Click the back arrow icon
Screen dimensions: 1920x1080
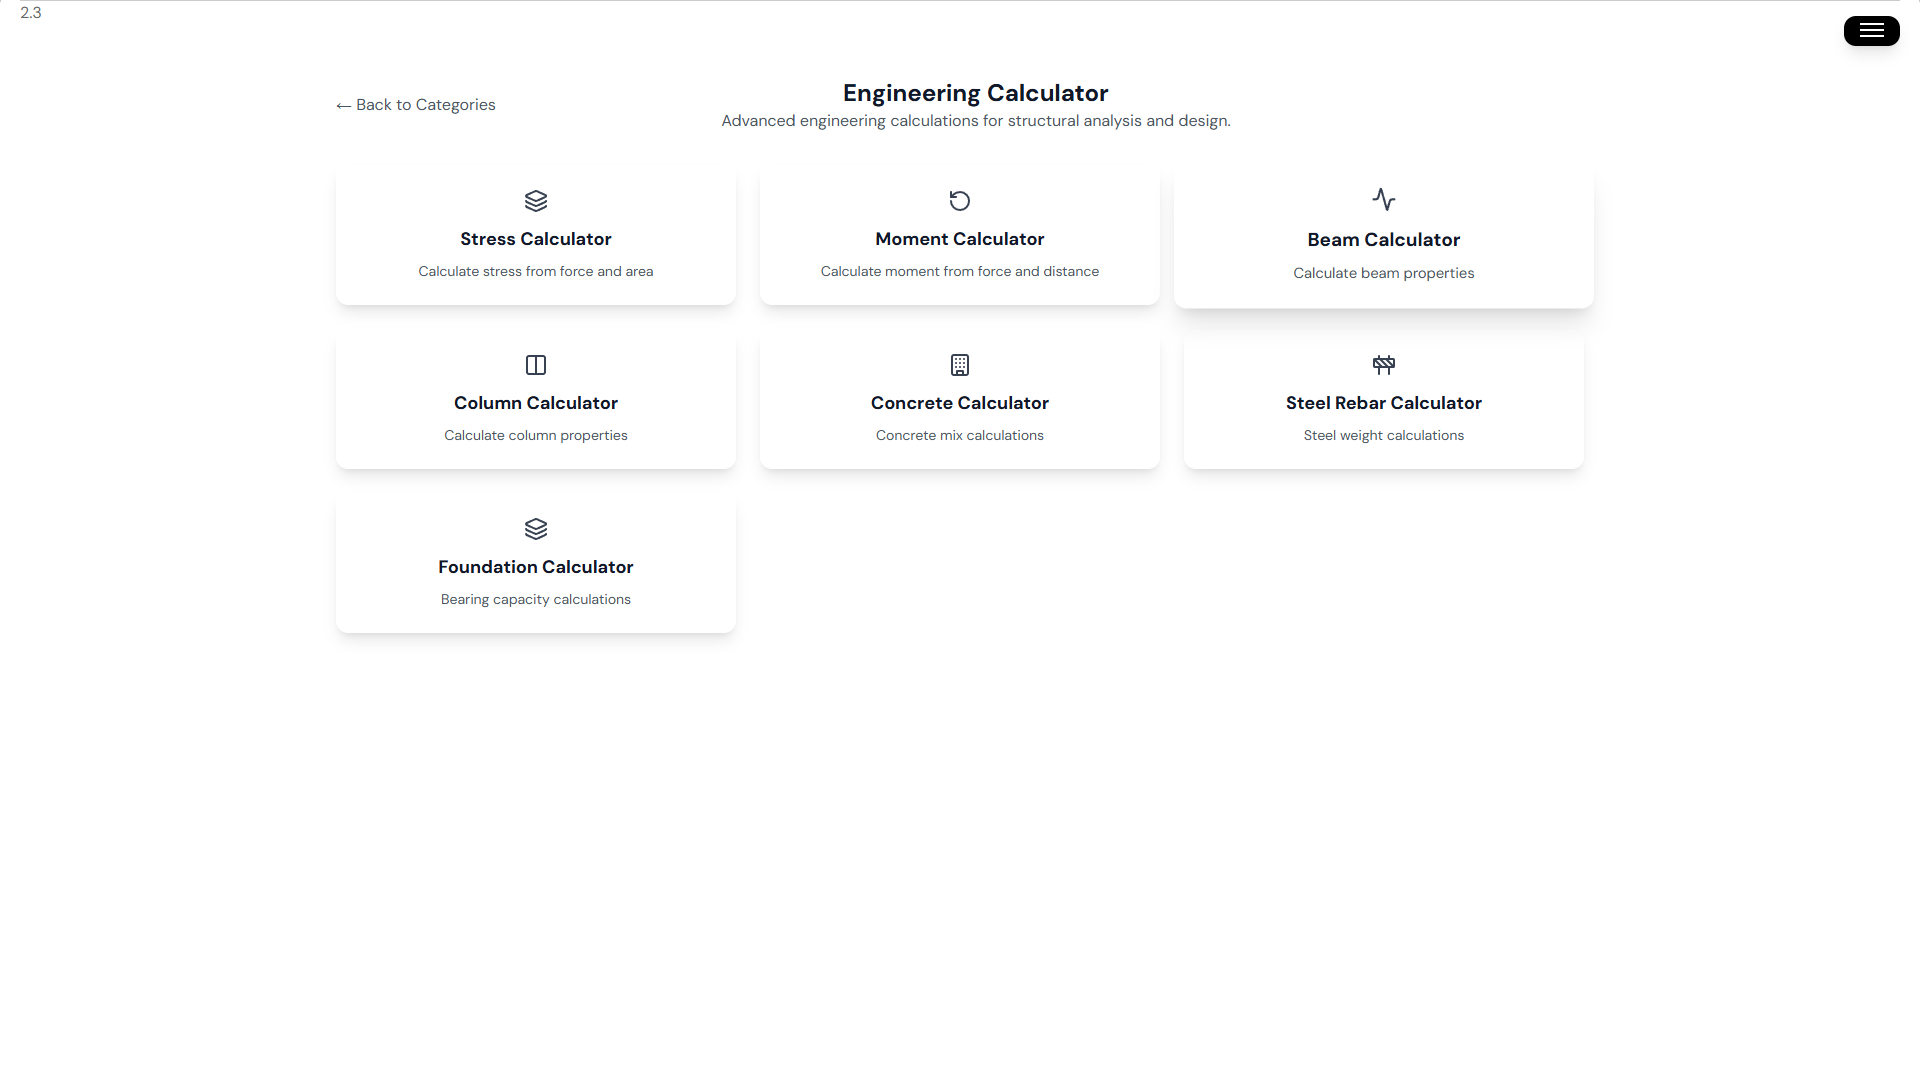pyautogui.click(x=344, y=105)
